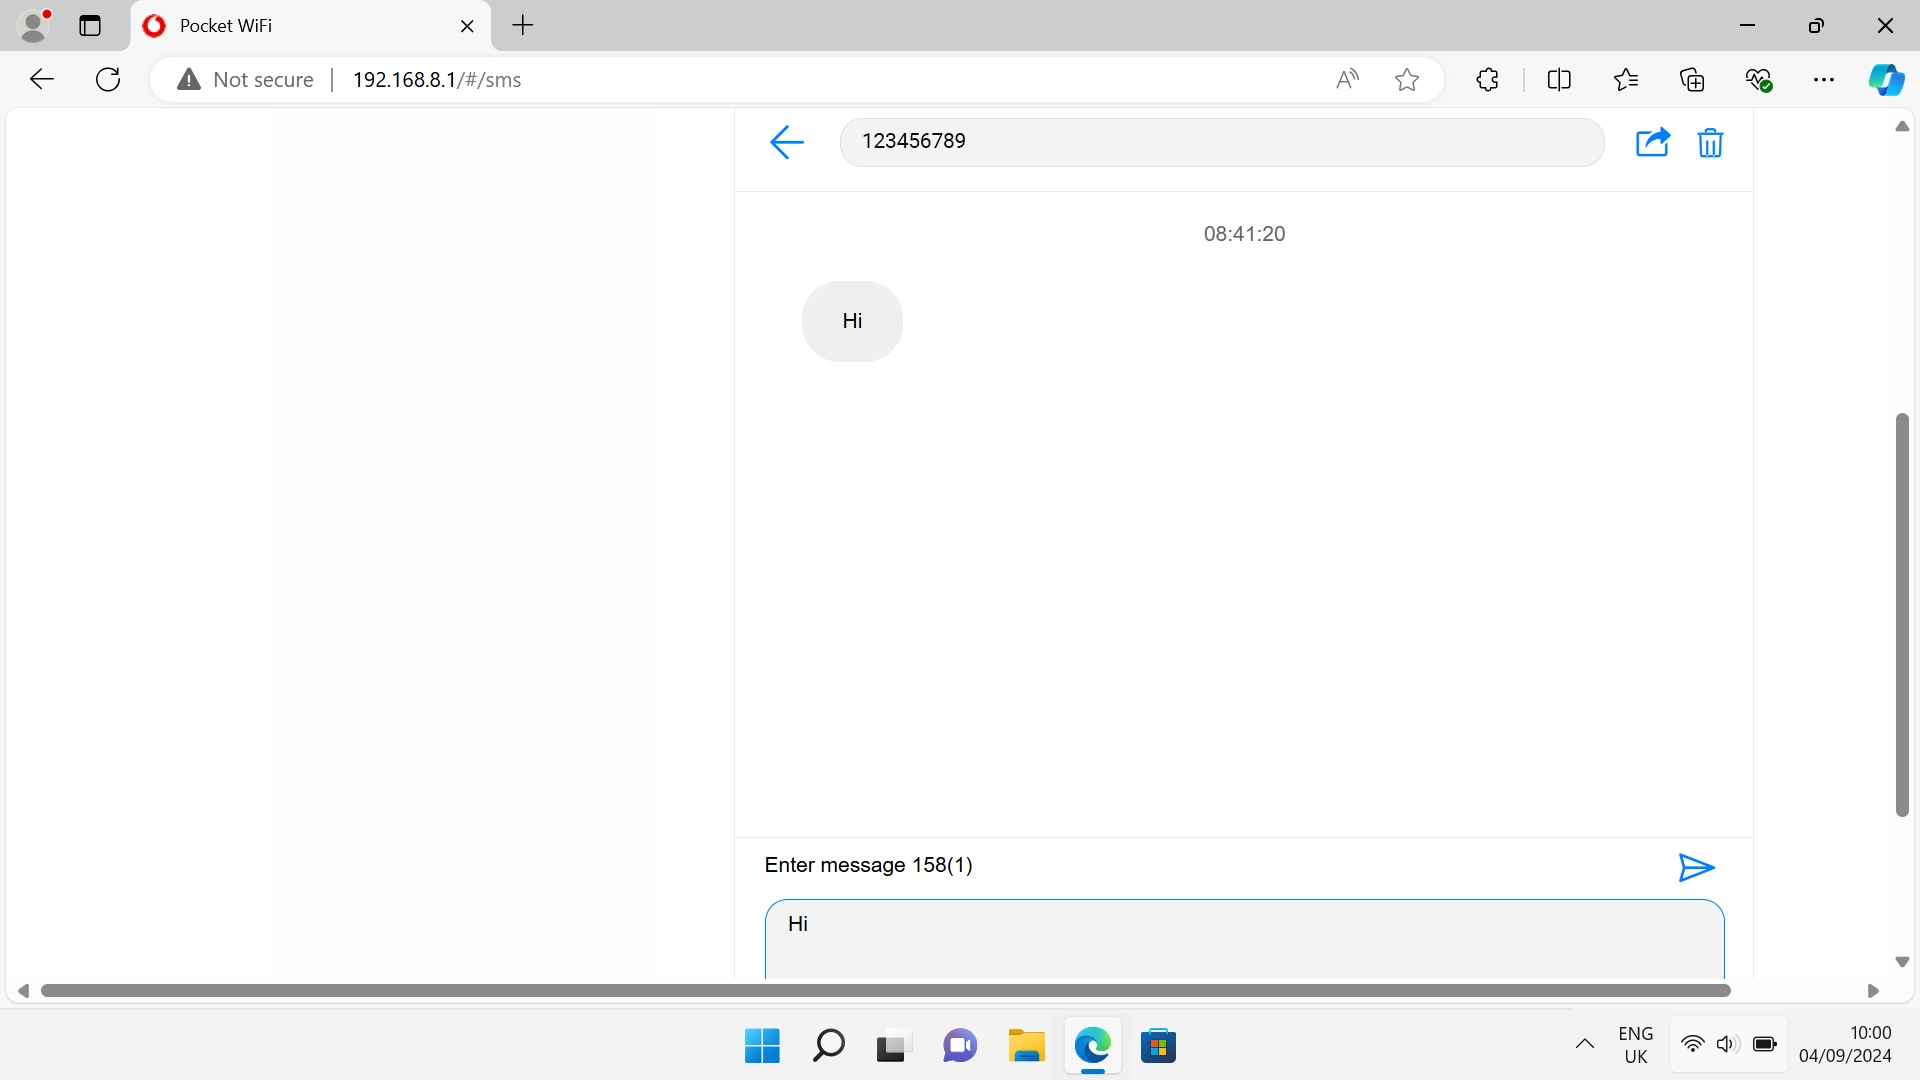Open the Settings and more menu
Screen dimensions: 1920x1080
pos(1825,79)
